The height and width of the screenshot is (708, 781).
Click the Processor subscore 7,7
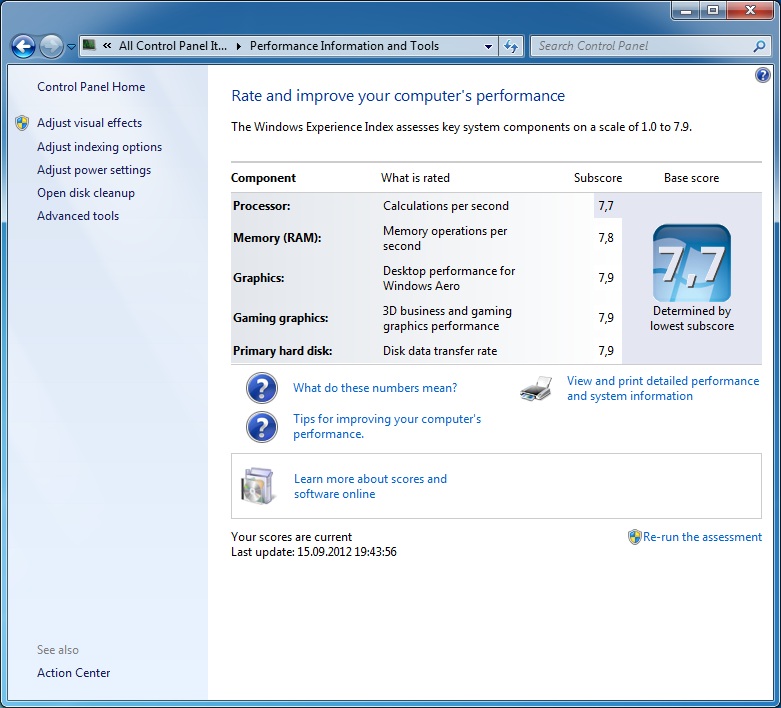tap(606, 206)
